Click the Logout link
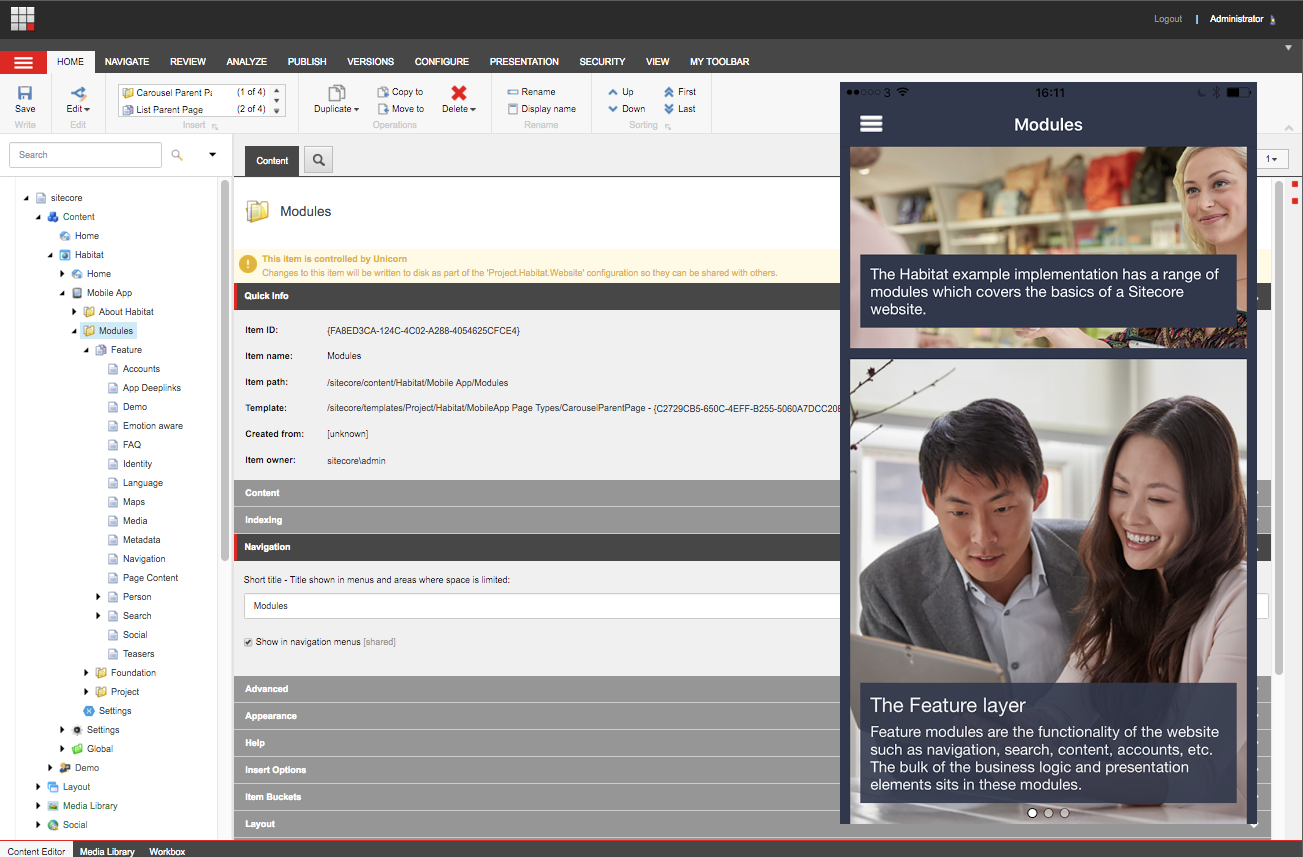 point(1167,19)
